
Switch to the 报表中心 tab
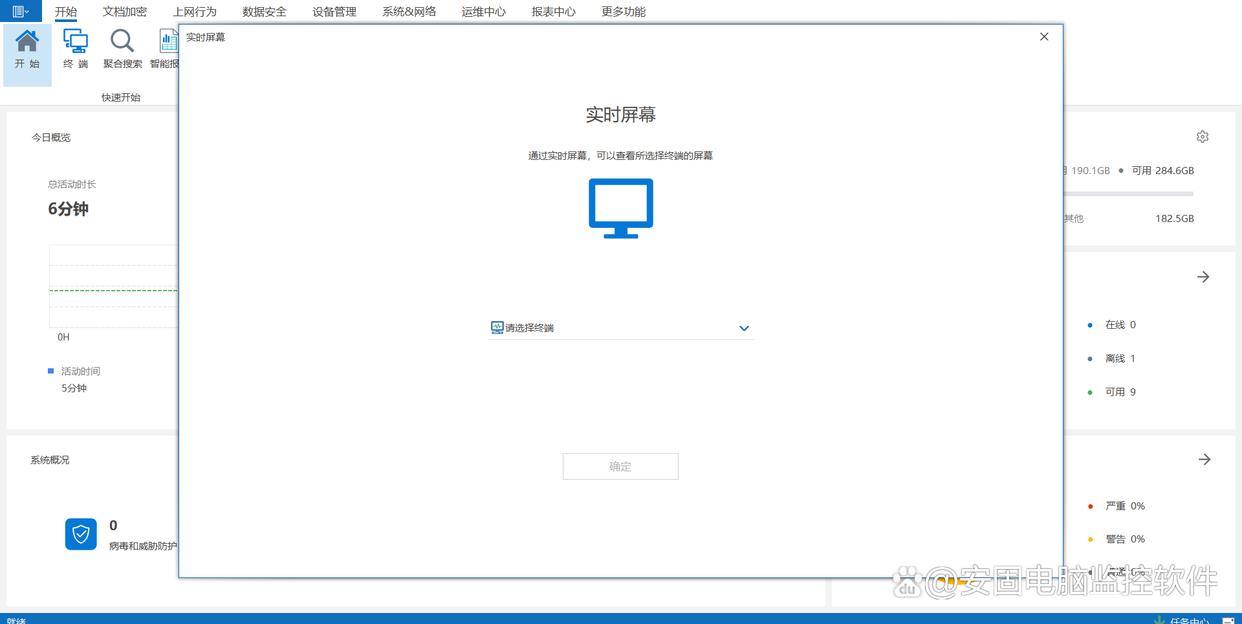click(553, 12)
